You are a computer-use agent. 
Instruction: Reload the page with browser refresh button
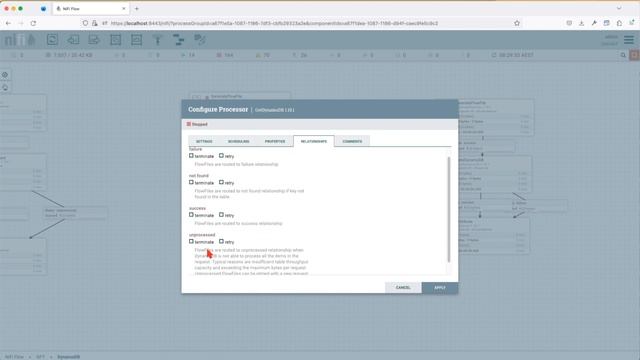pyautogui.click(x=33, y=23)
